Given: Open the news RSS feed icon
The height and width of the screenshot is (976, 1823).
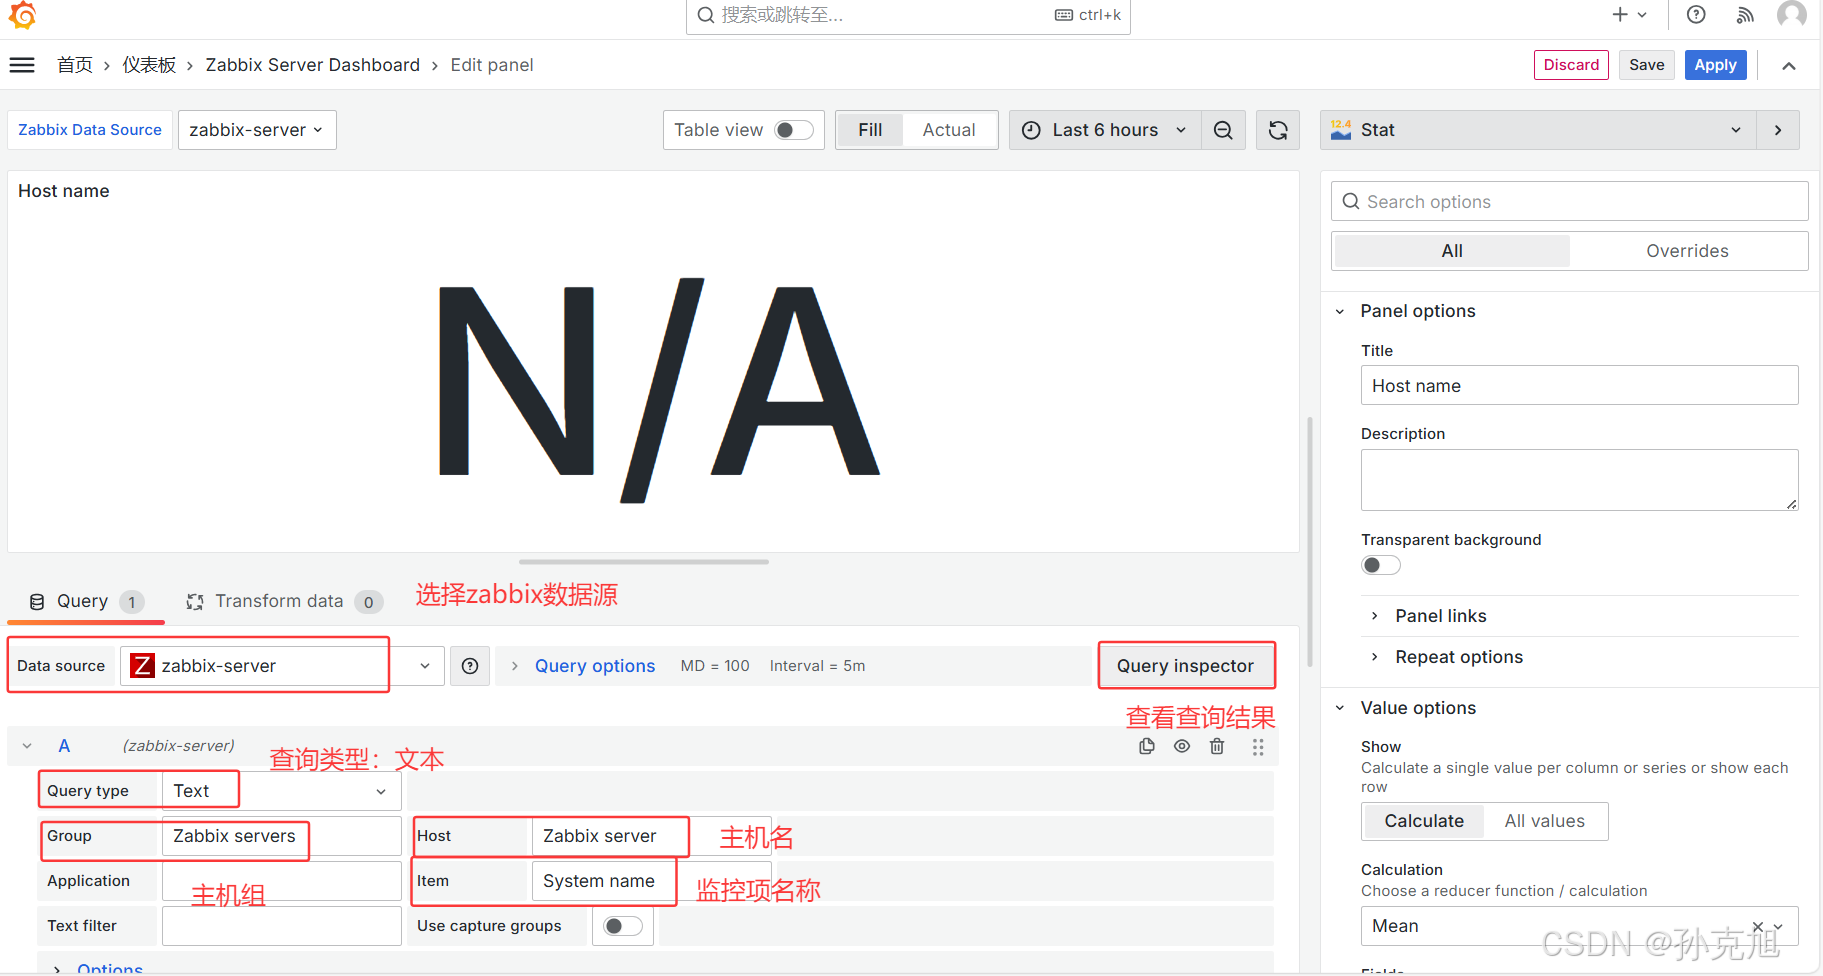Looking at the screenshot, I should click(1745, 14).
